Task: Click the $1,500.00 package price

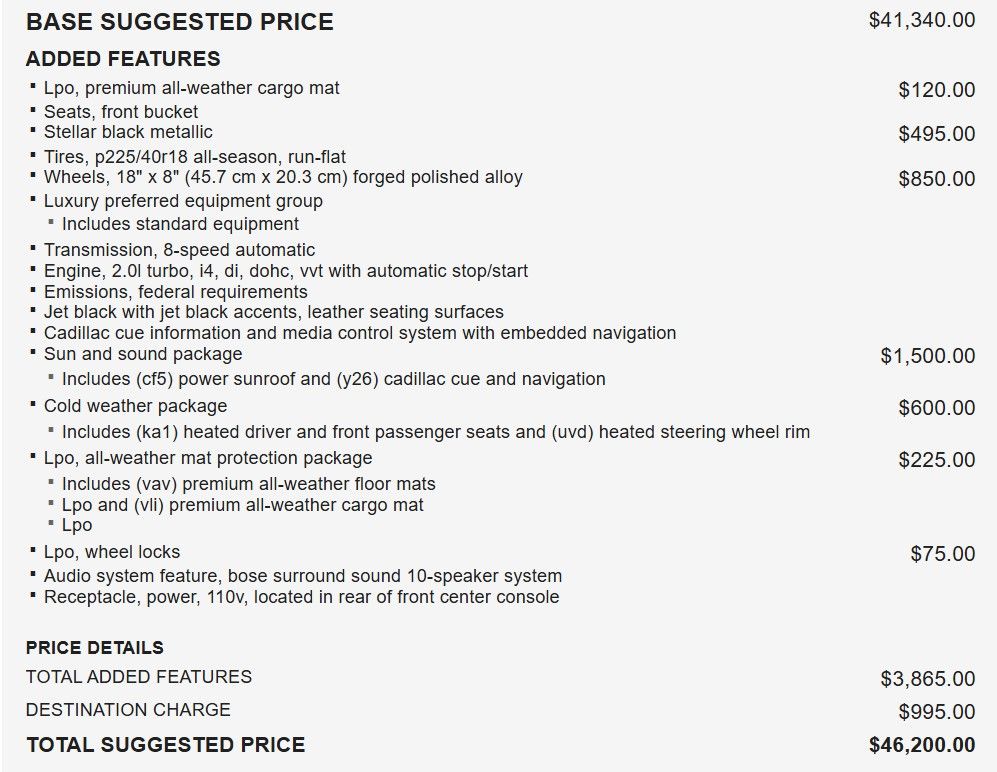Action: (x=927, y=356)
